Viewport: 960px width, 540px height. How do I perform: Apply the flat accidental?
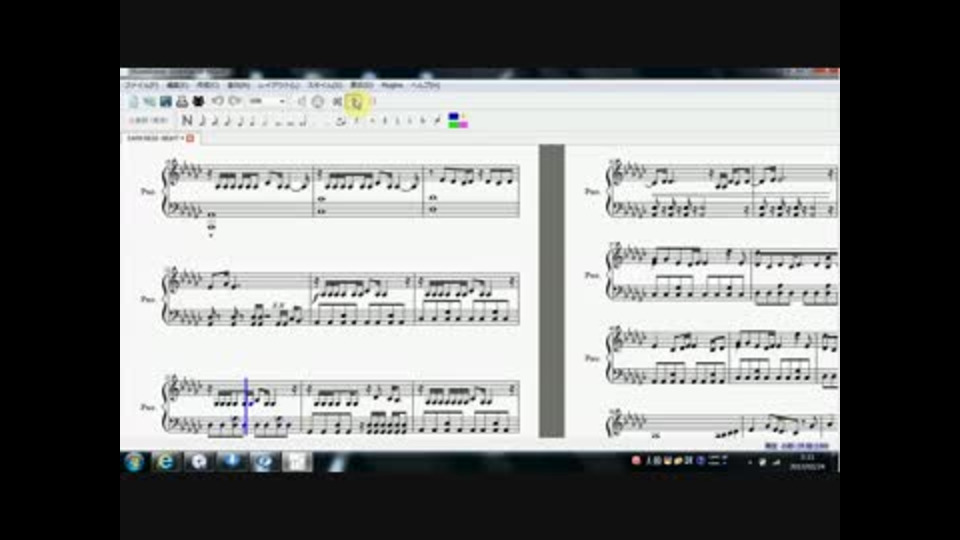410,121
